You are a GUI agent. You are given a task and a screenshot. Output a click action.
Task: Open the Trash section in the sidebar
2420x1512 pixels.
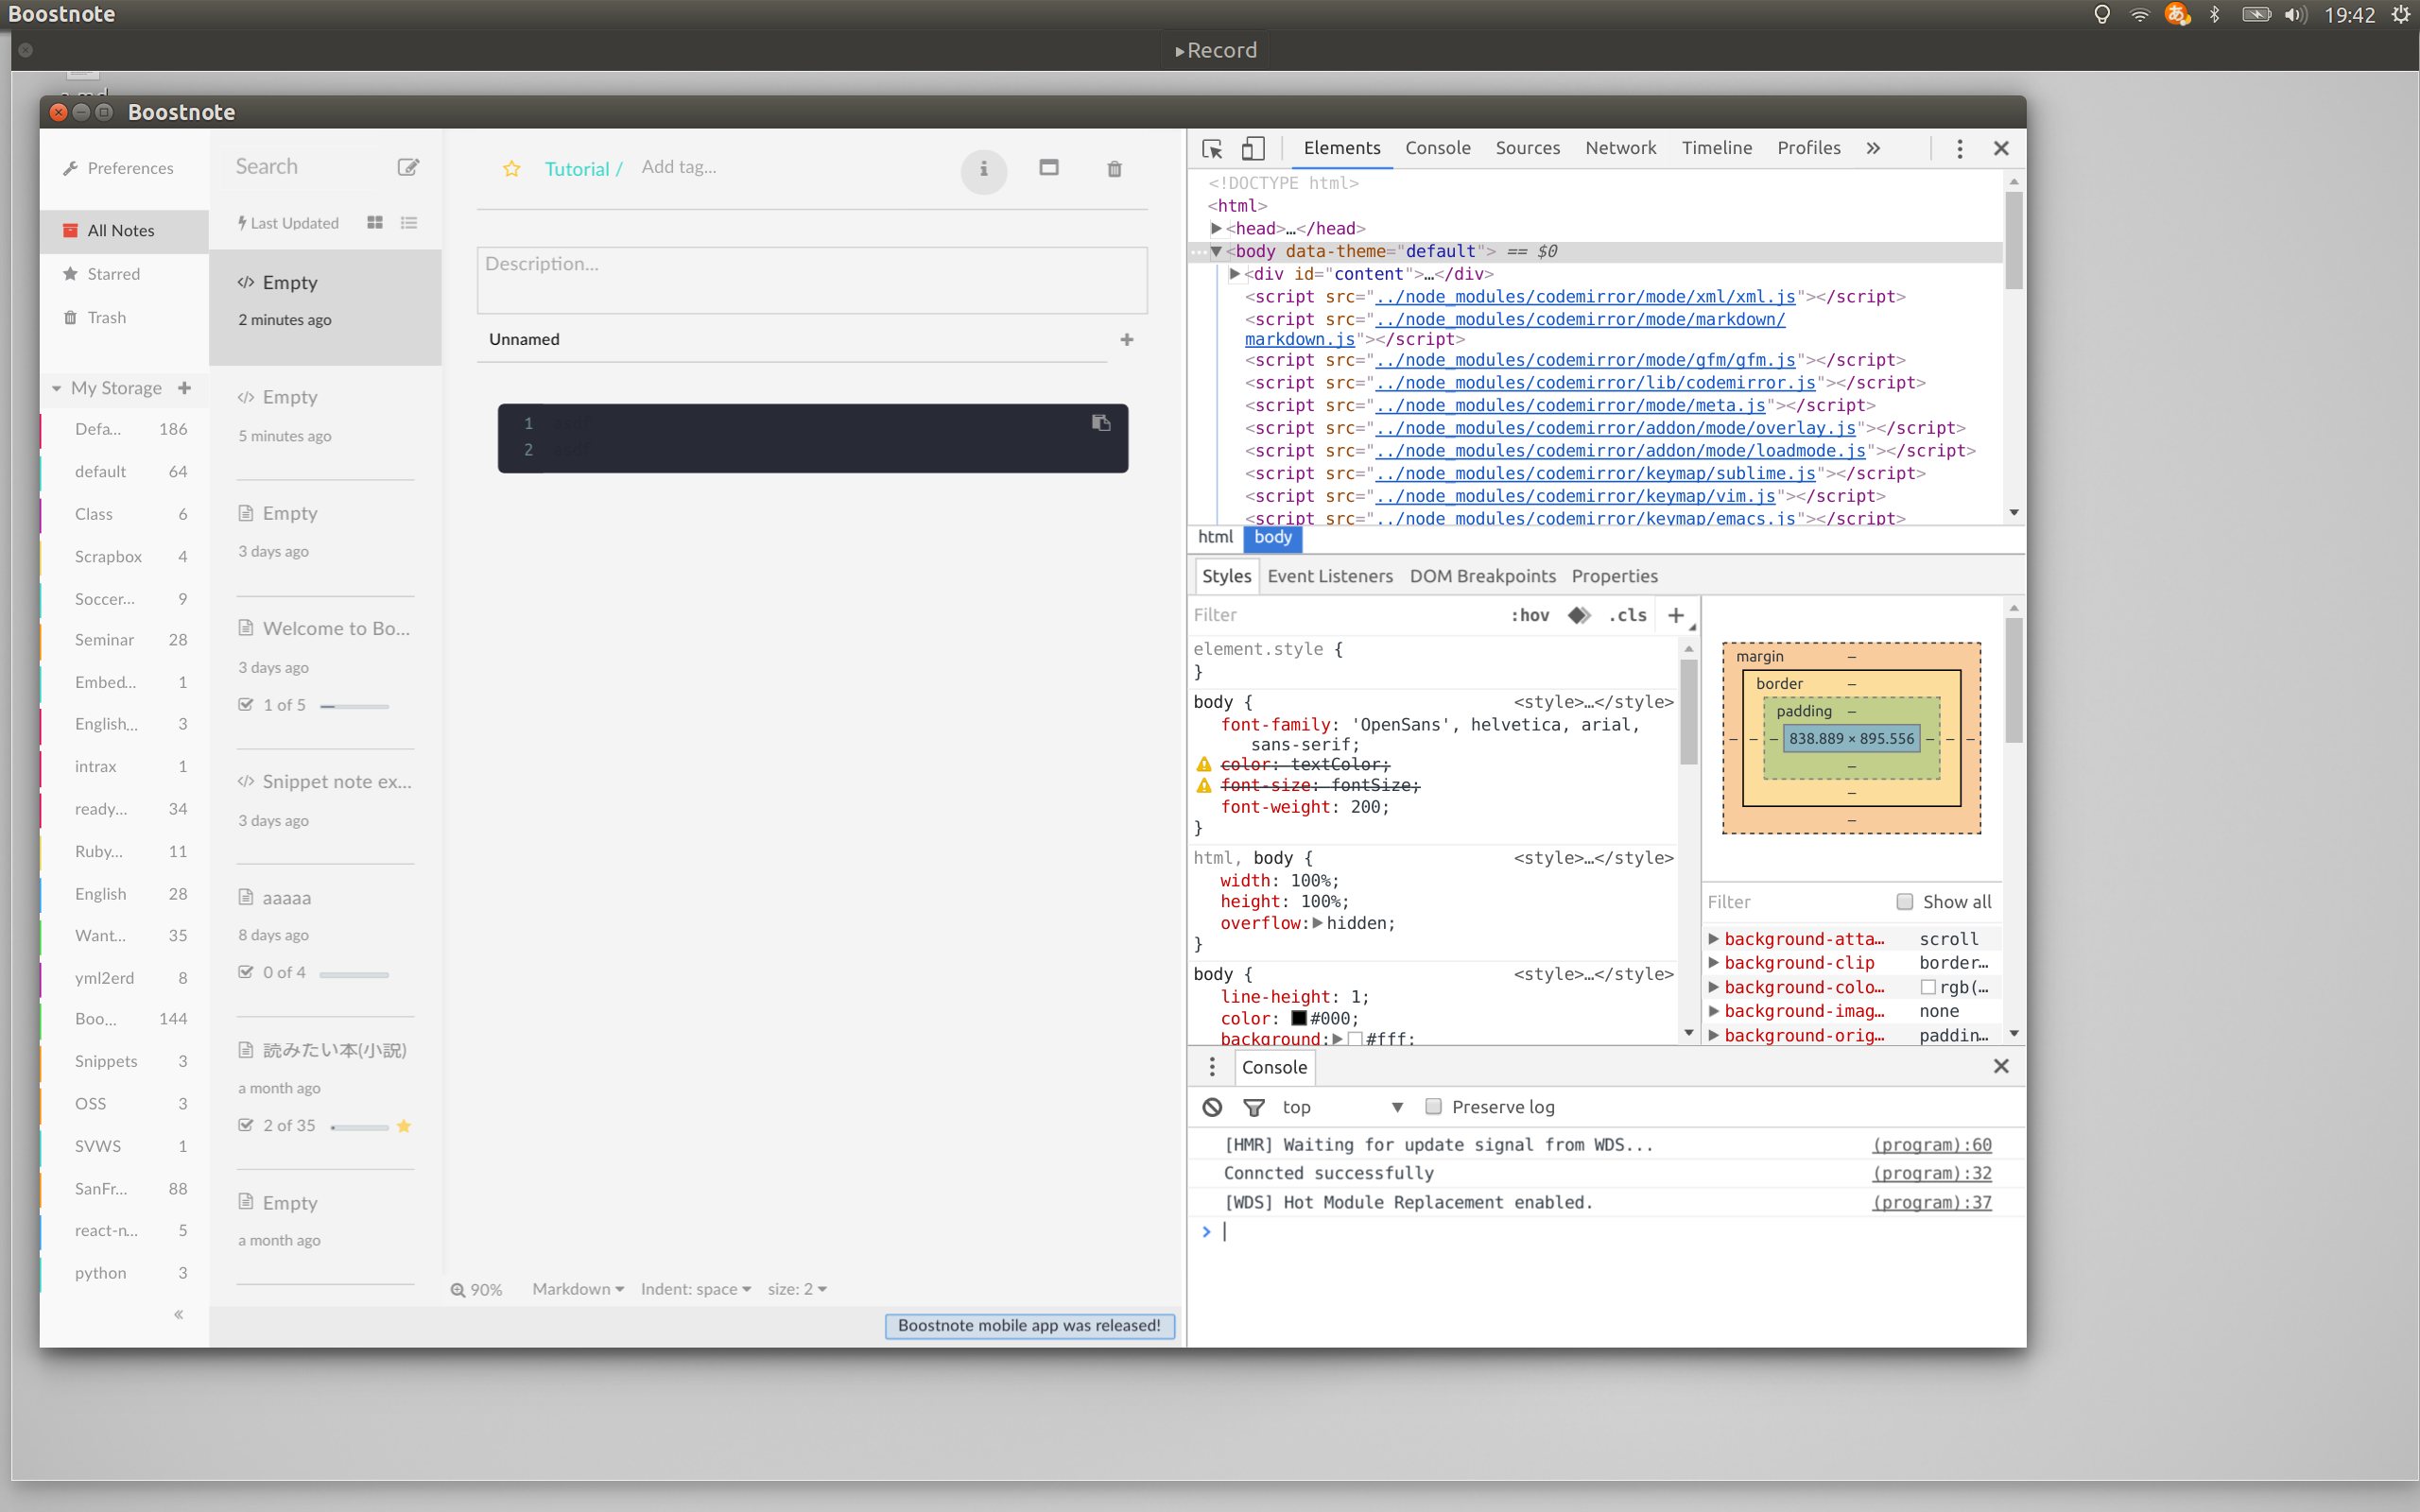click(106, 317)
